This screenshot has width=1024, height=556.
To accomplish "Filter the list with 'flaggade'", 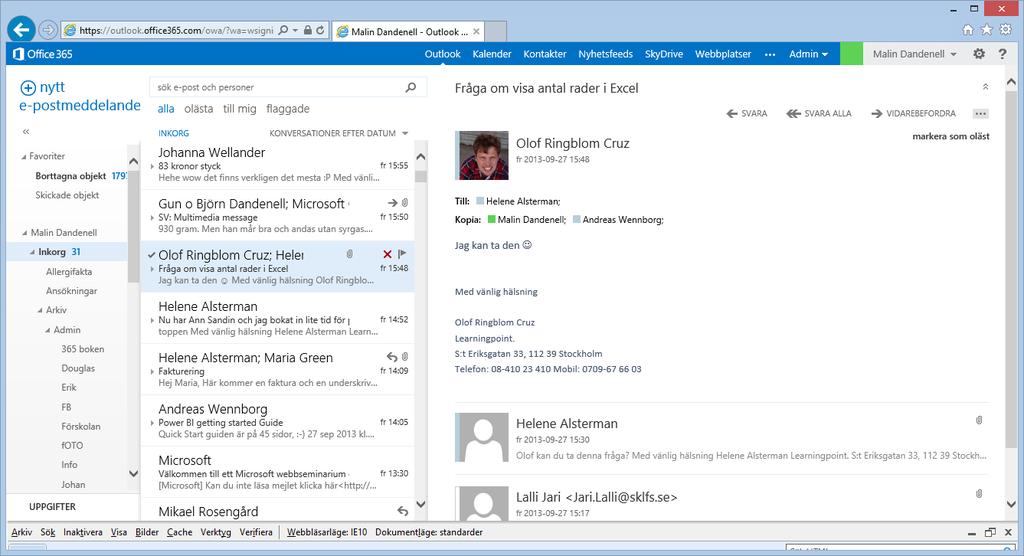I will [x=288, y=109].
